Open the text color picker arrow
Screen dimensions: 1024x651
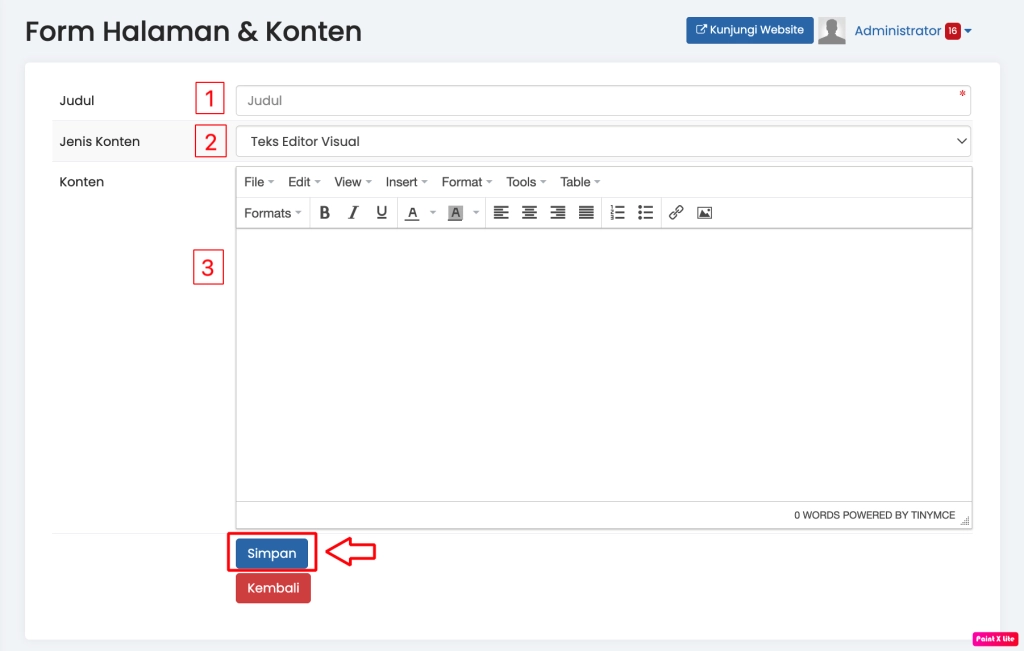(x=433, y=213)
